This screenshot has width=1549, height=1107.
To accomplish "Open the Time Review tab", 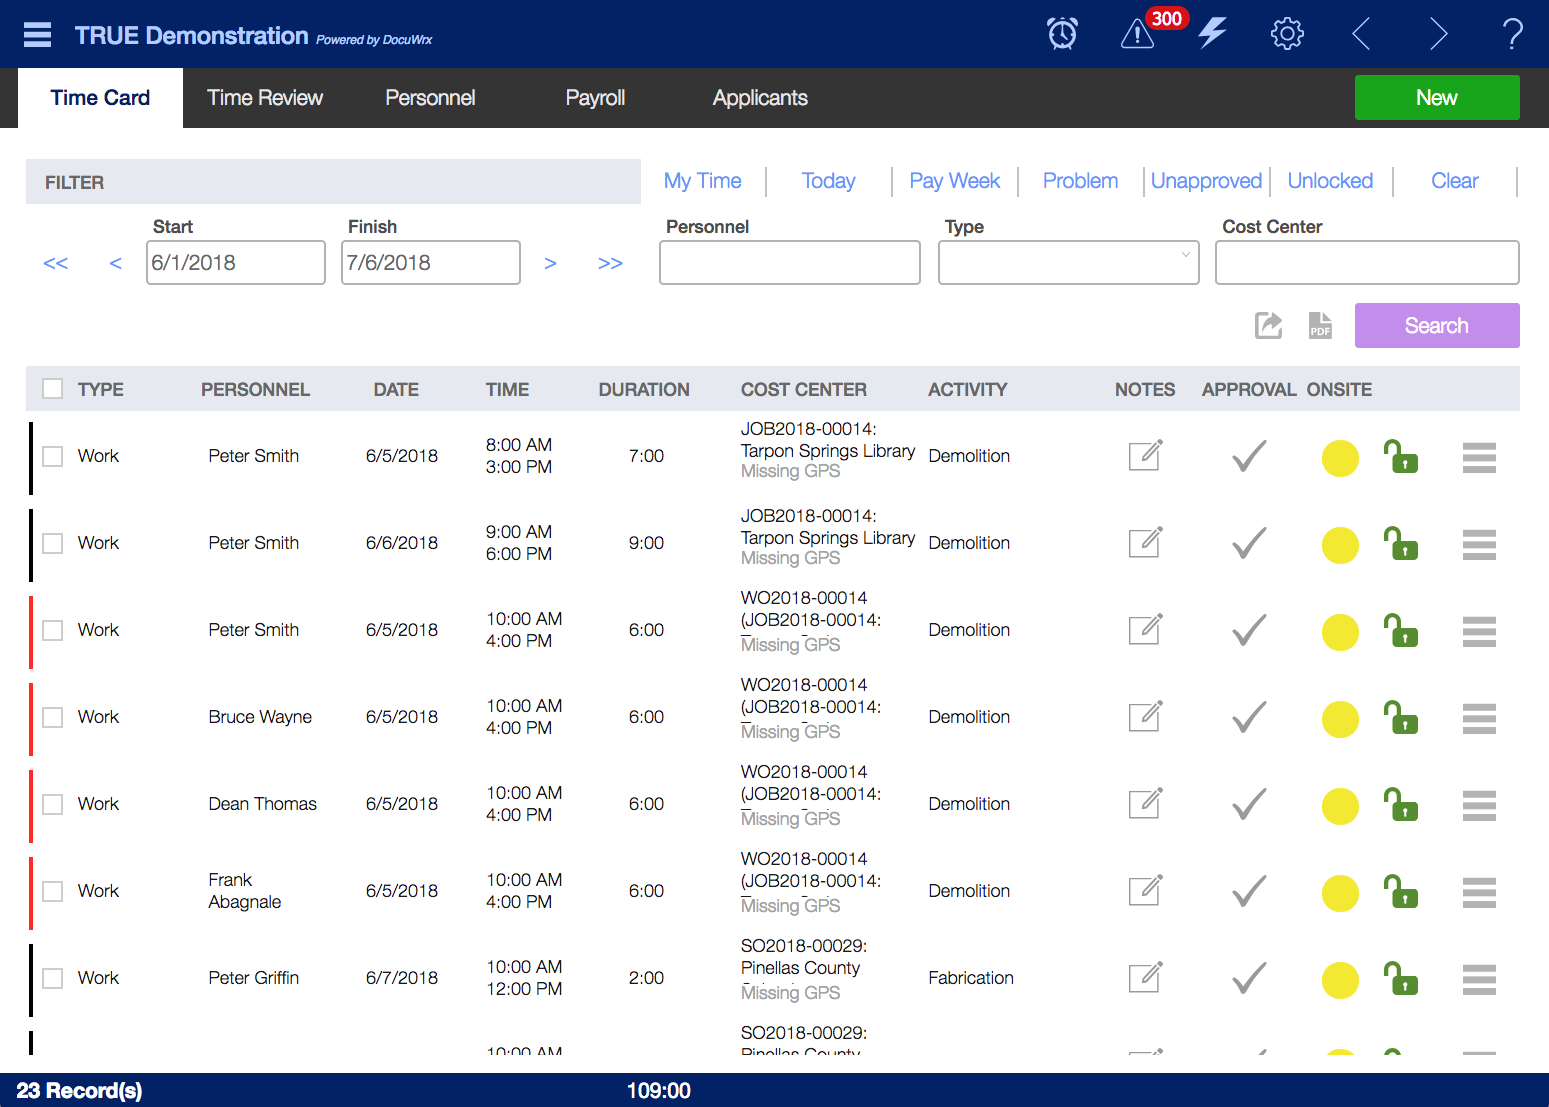I will 265,97.
